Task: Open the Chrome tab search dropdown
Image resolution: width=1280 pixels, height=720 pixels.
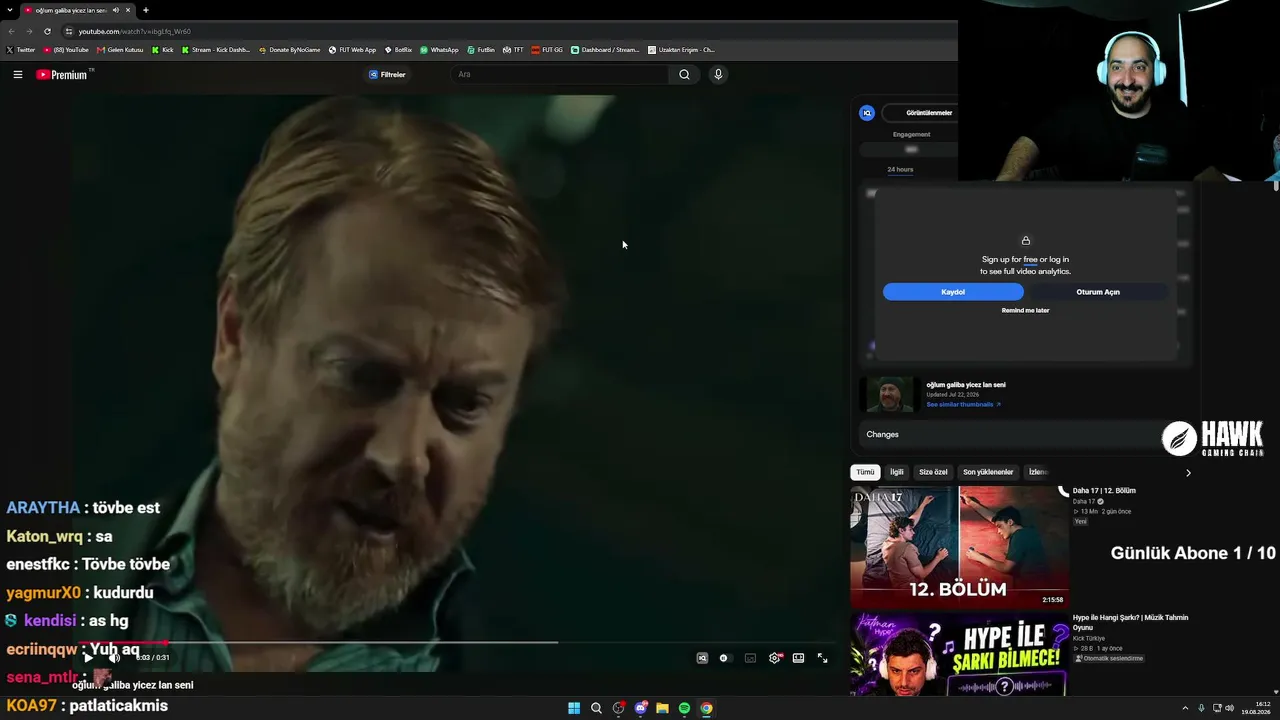Action: pos(11,10)
